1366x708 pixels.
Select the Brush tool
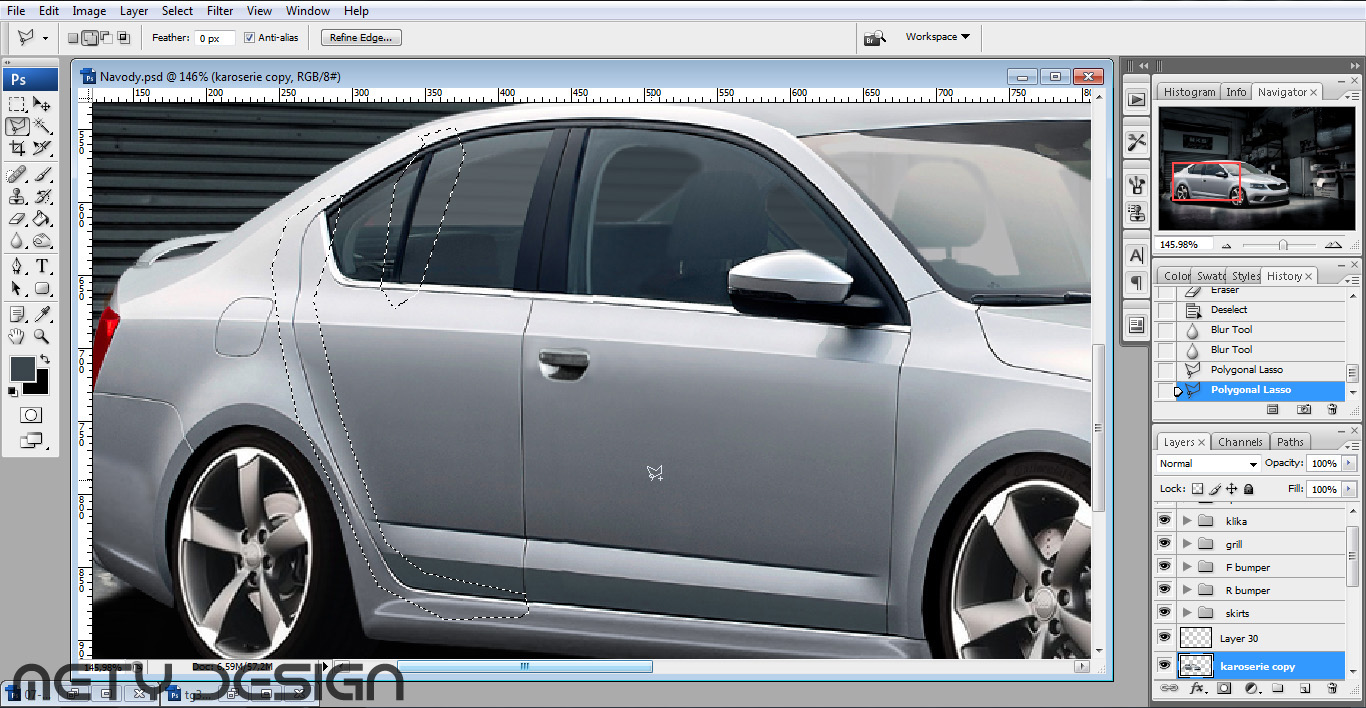pos(42,175)
